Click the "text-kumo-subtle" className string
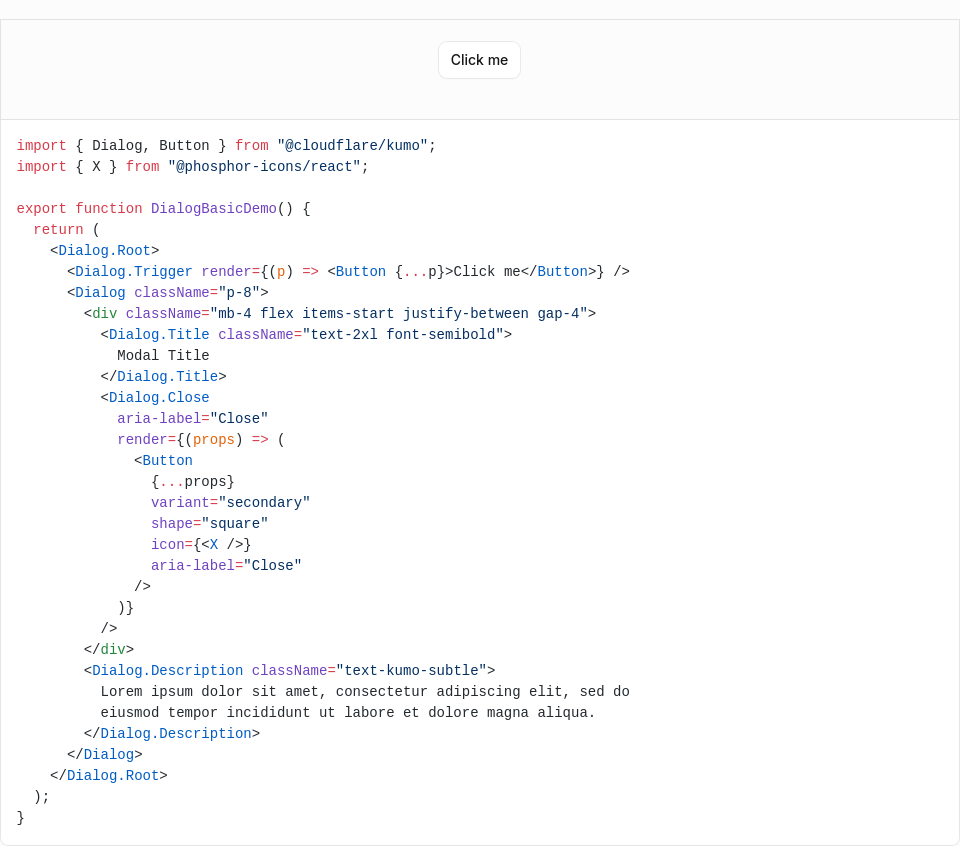Screen dimensions: 960x846 click(411, 670)
